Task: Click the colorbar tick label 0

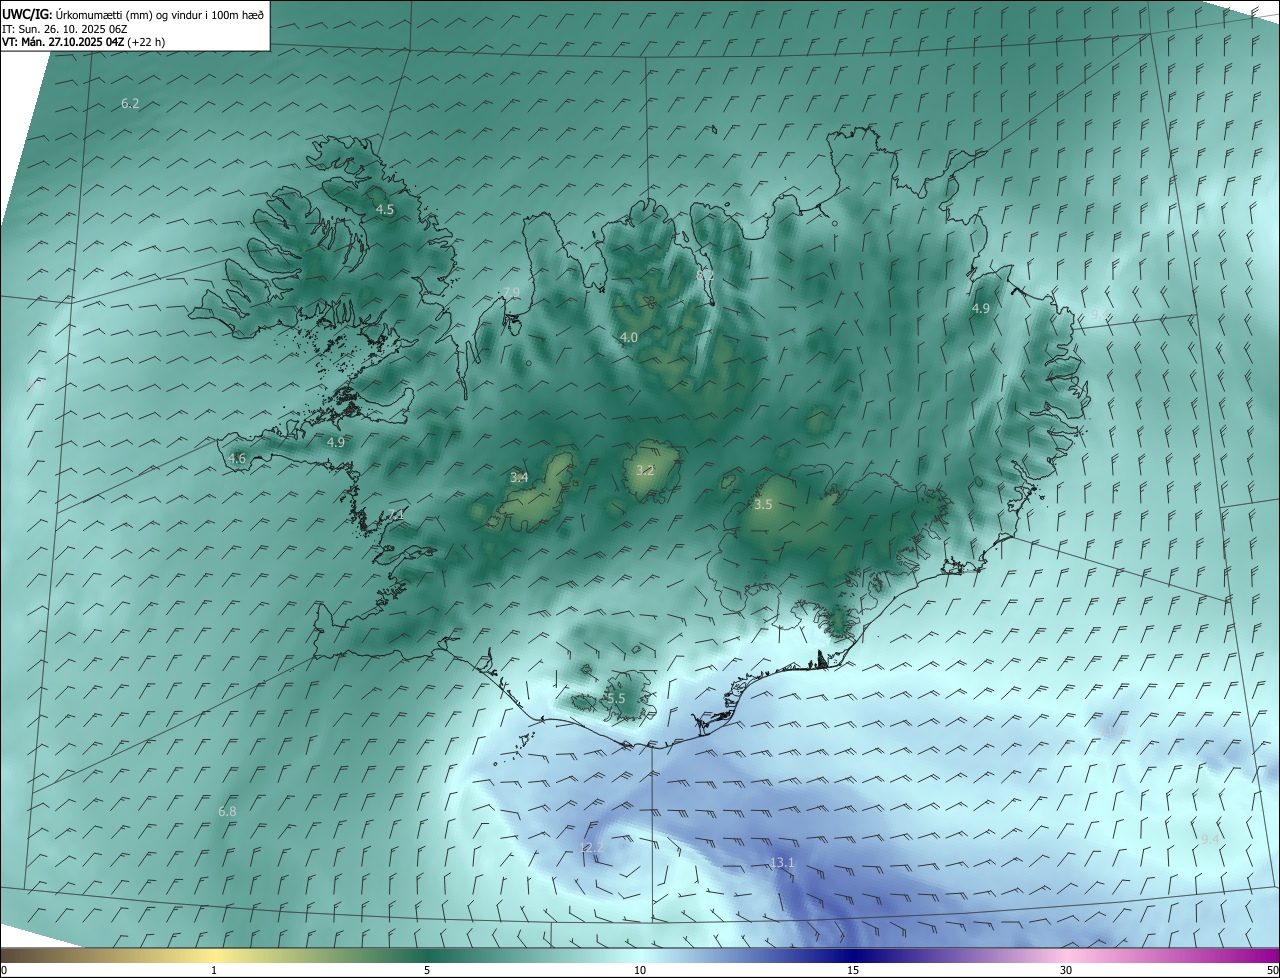Action: [x=4, y=971]
